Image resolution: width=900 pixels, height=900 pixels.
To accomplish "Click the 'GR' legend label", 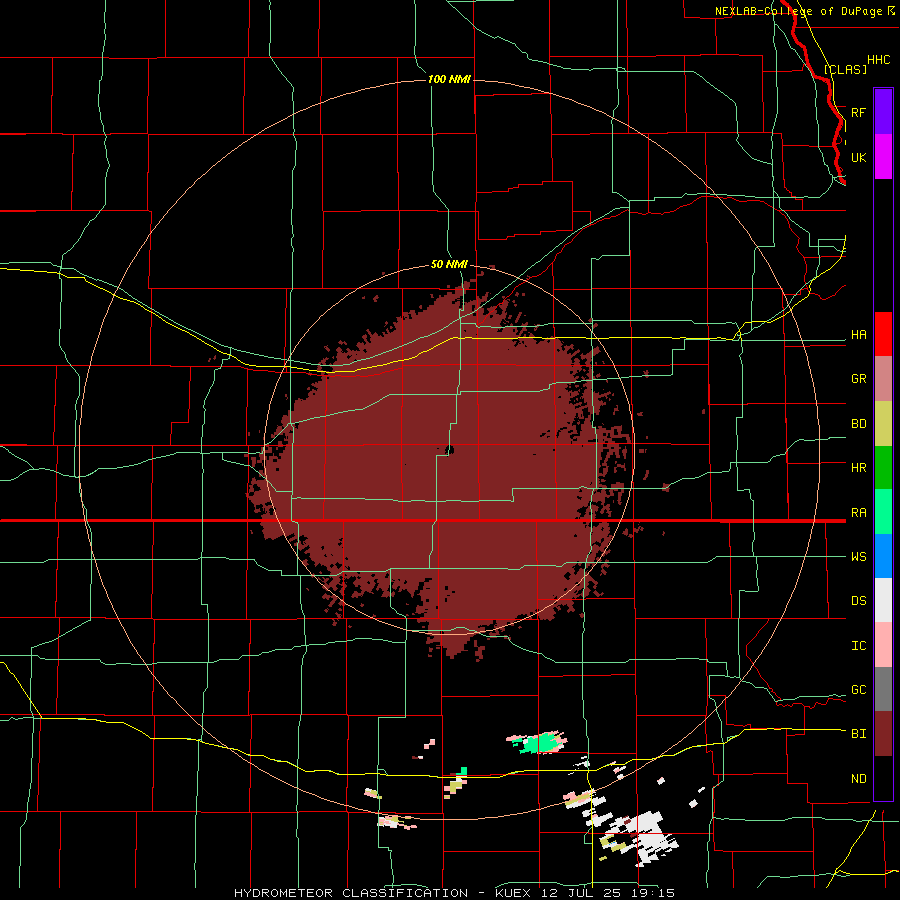I will pyautogui.click(x=858, y=379).
